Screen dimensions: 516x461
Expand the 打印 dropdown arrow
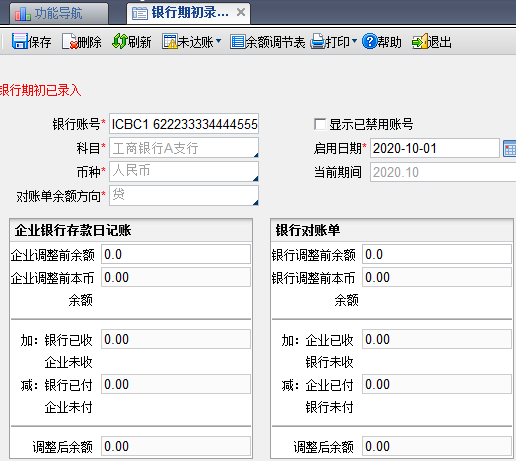[x=354, y=41]
